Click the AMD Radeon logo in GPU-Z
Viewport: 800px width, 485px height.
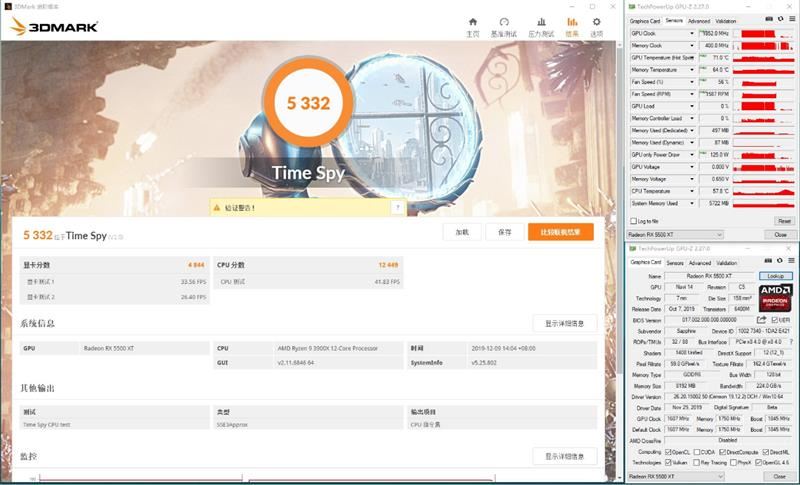pos(776,298)
